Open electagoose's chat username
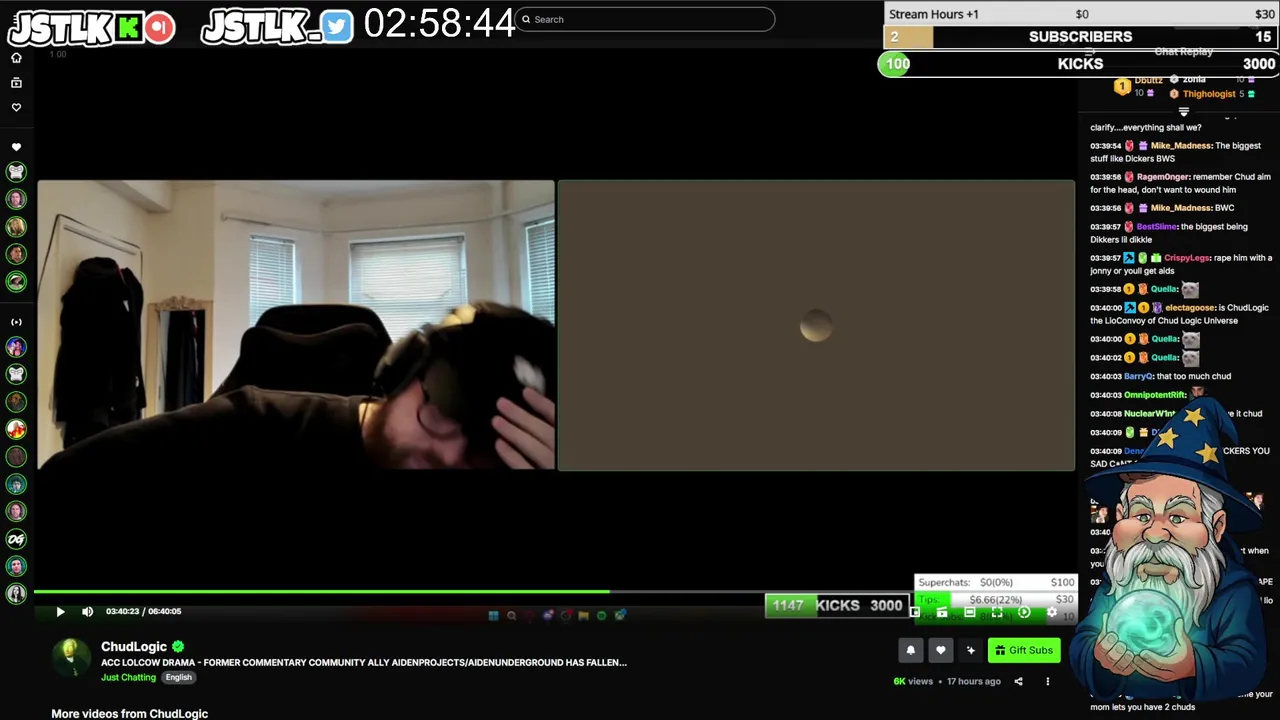 [x=1189, y=308]
